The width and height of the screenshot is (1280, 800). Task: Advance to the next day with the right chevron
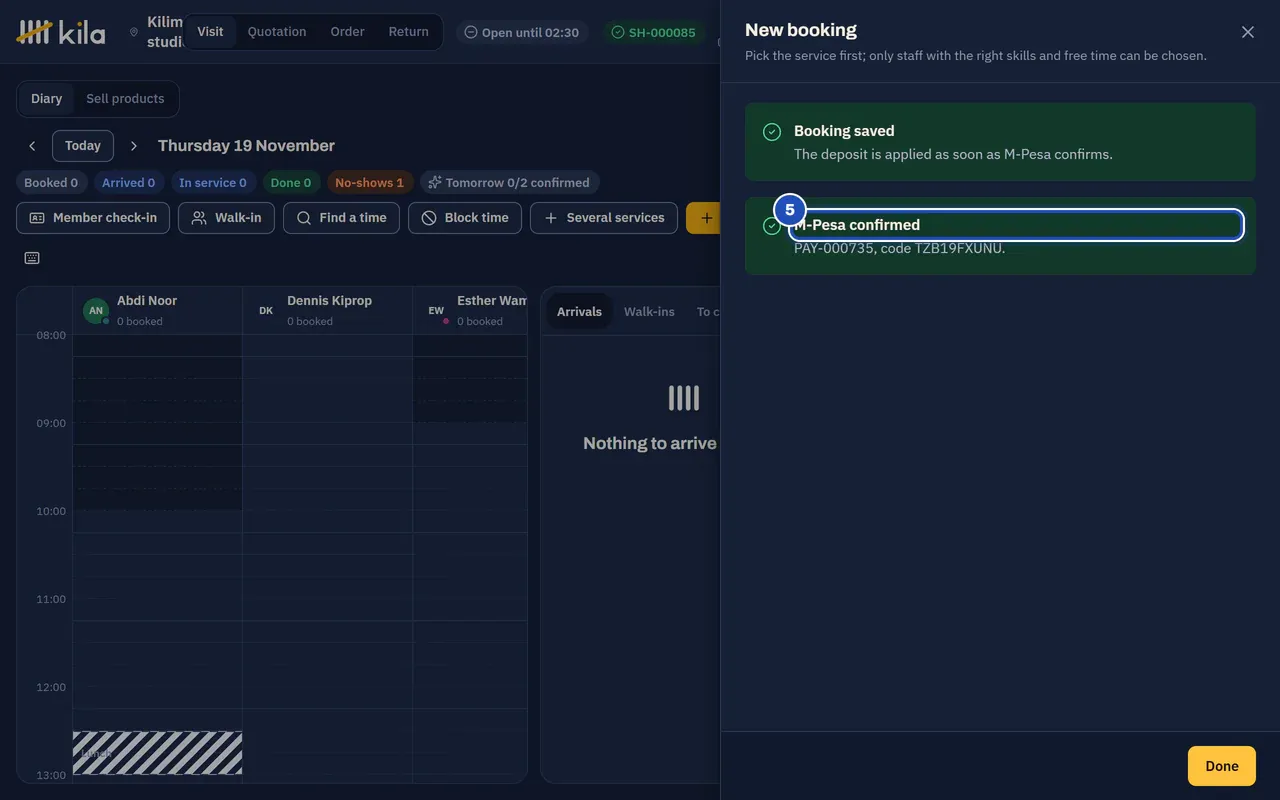pos(134,146)
